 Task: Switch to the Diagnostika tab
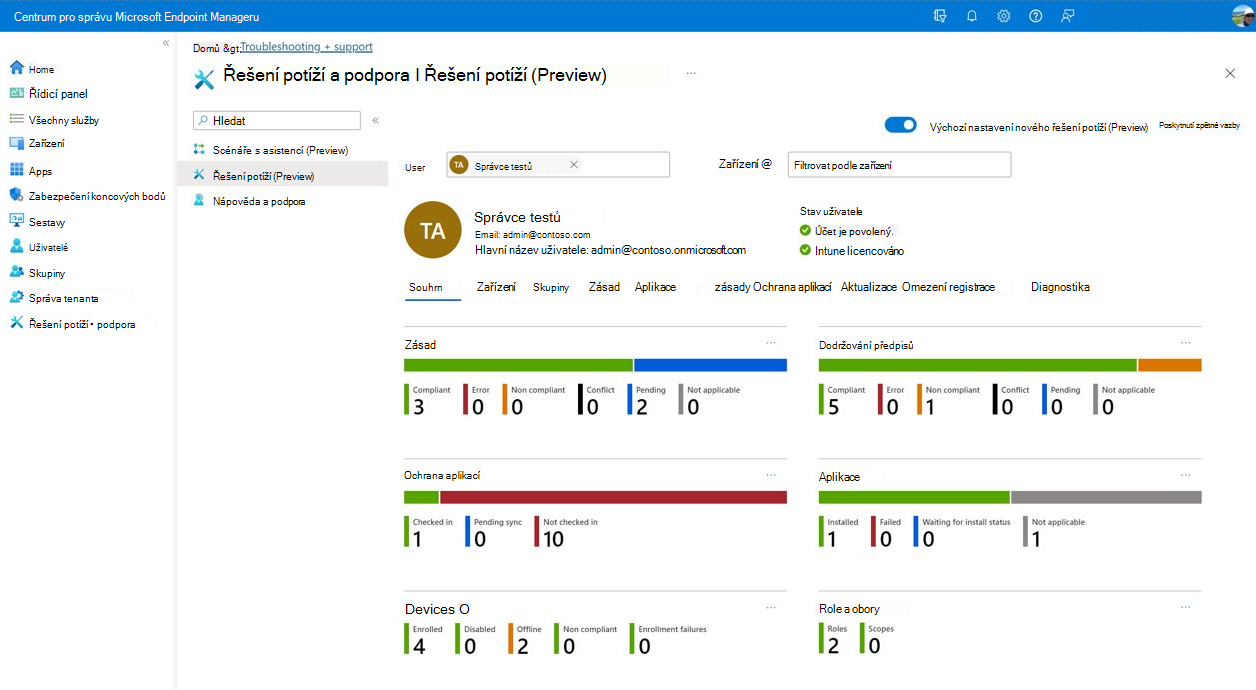[x=1060, y=287]
